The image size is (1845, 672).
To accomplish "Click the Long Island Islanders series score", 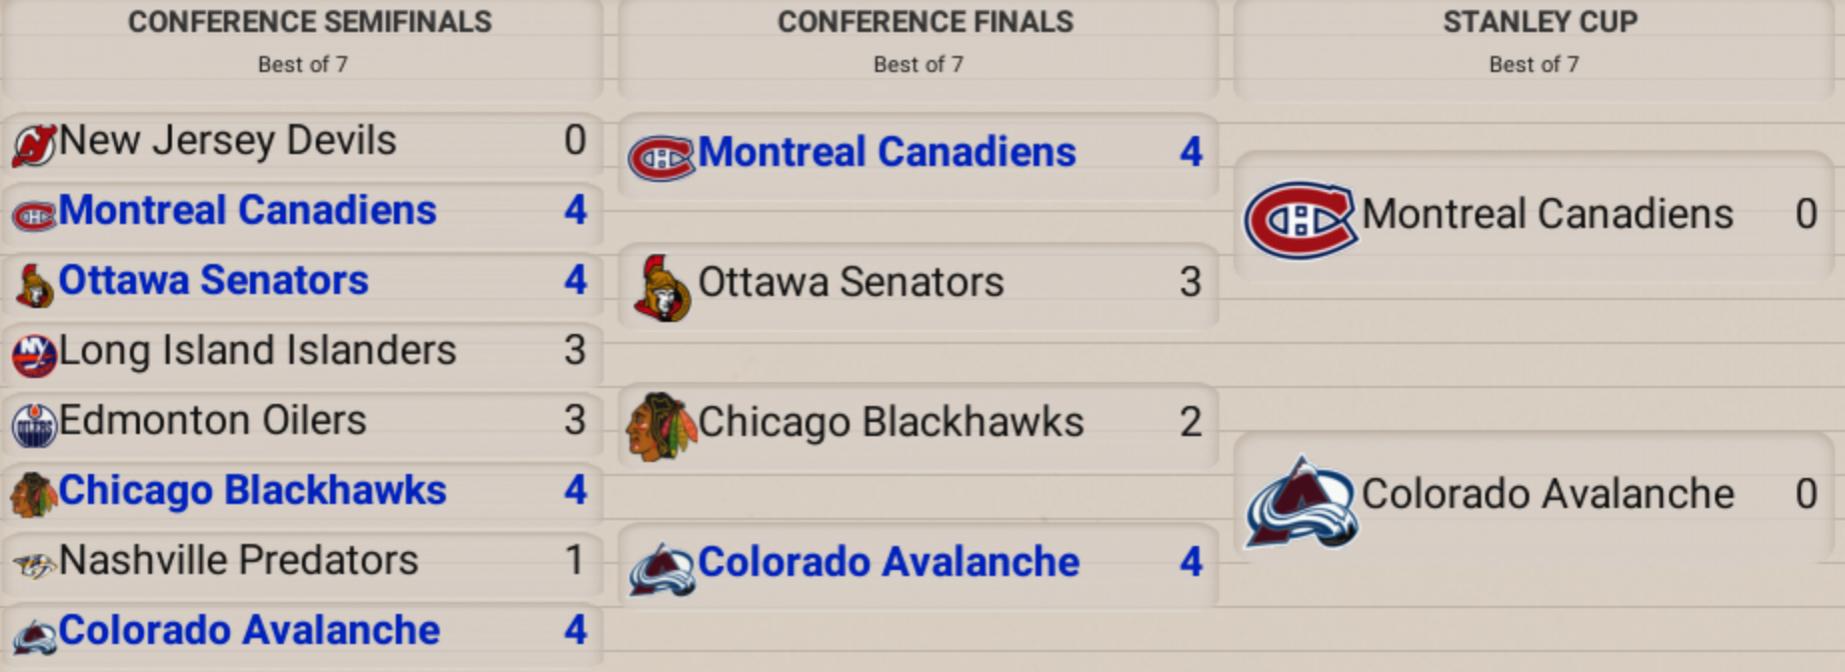I will pyautogui.click(x=574, y=351).
